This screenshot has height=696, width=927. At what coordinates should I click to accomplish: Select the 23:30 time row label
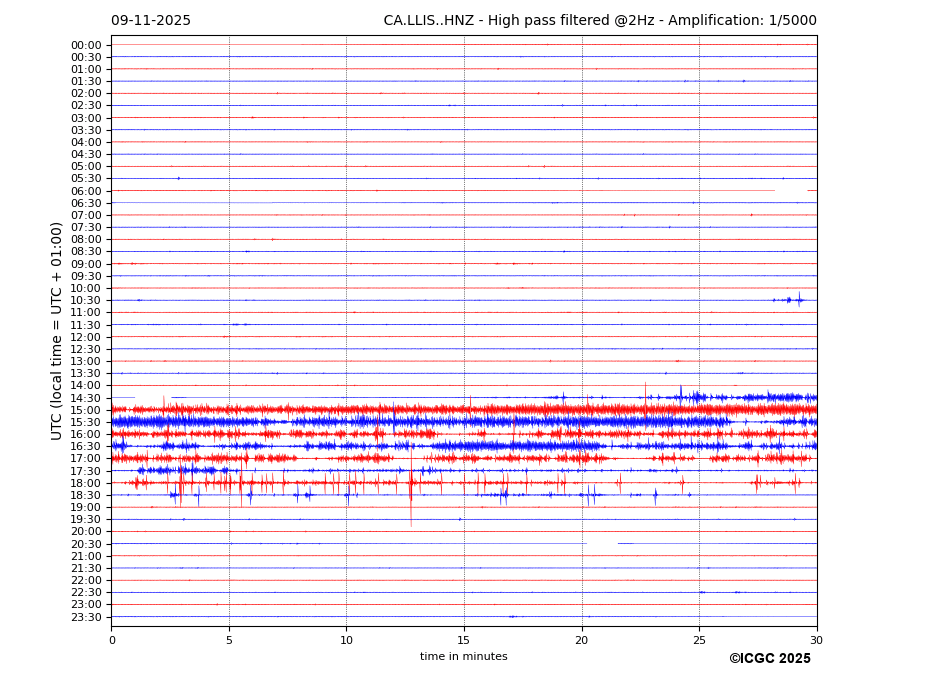(x=86, y=617)
